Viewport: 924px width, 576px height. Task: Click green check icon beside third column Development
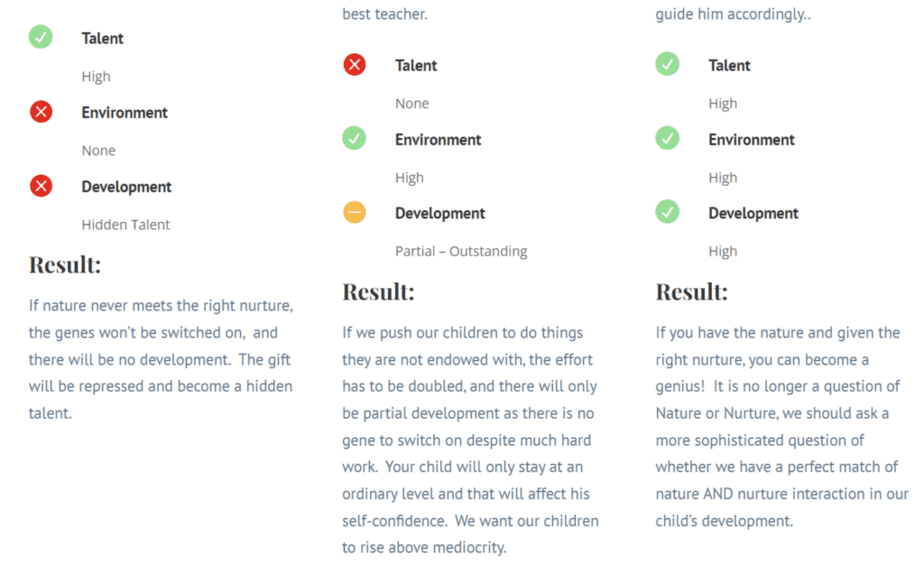point(667,212)
